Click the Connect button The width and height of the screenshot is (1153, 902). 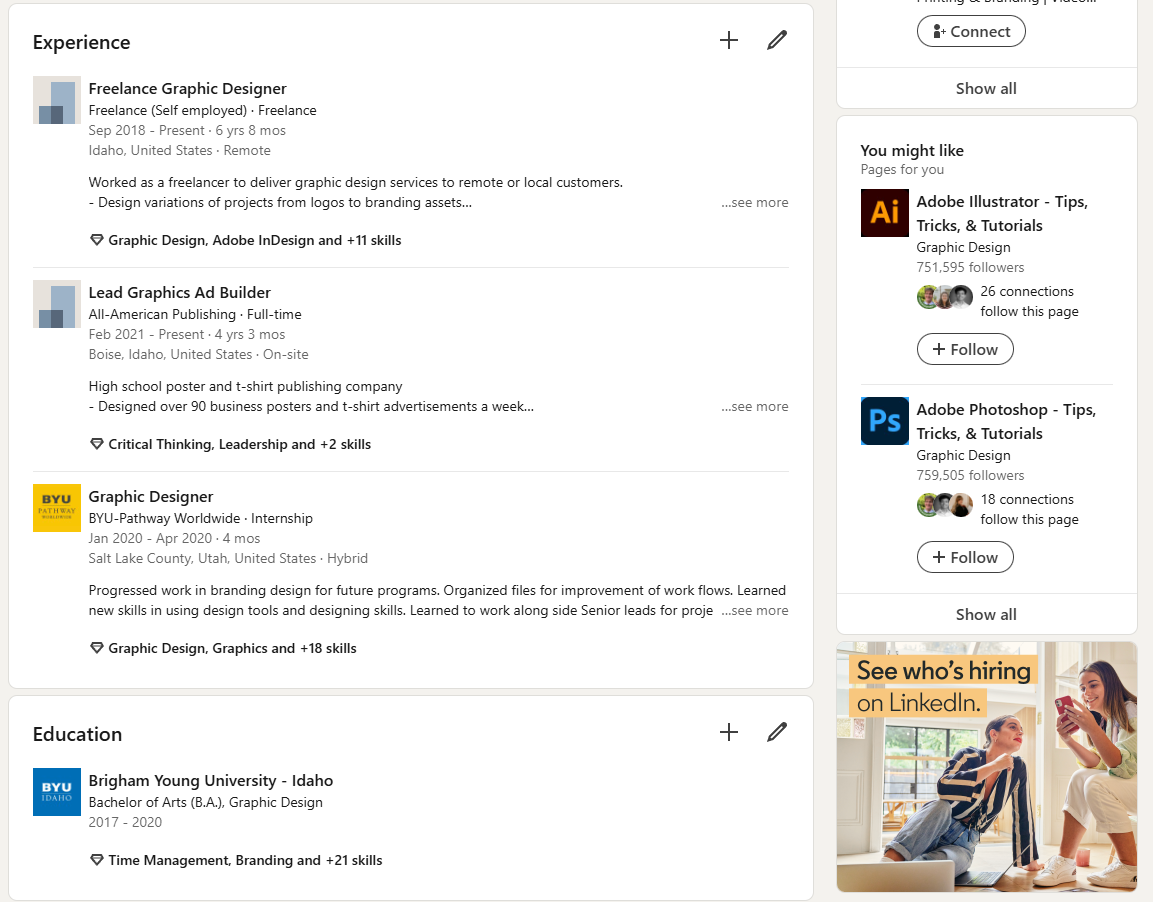click(x=971, y=32)
